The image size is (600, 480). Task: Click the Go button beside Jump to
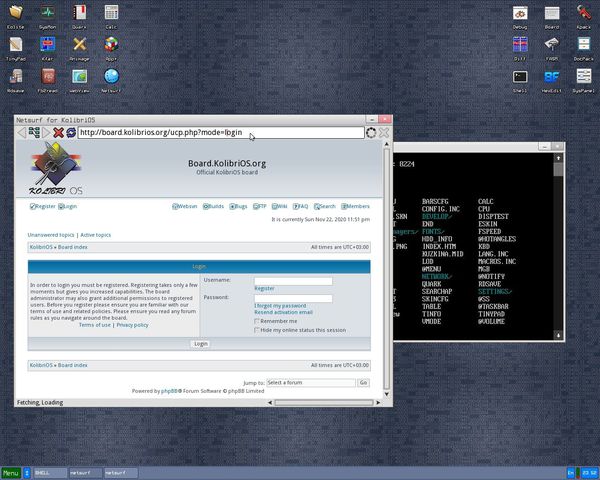[363, 382]
